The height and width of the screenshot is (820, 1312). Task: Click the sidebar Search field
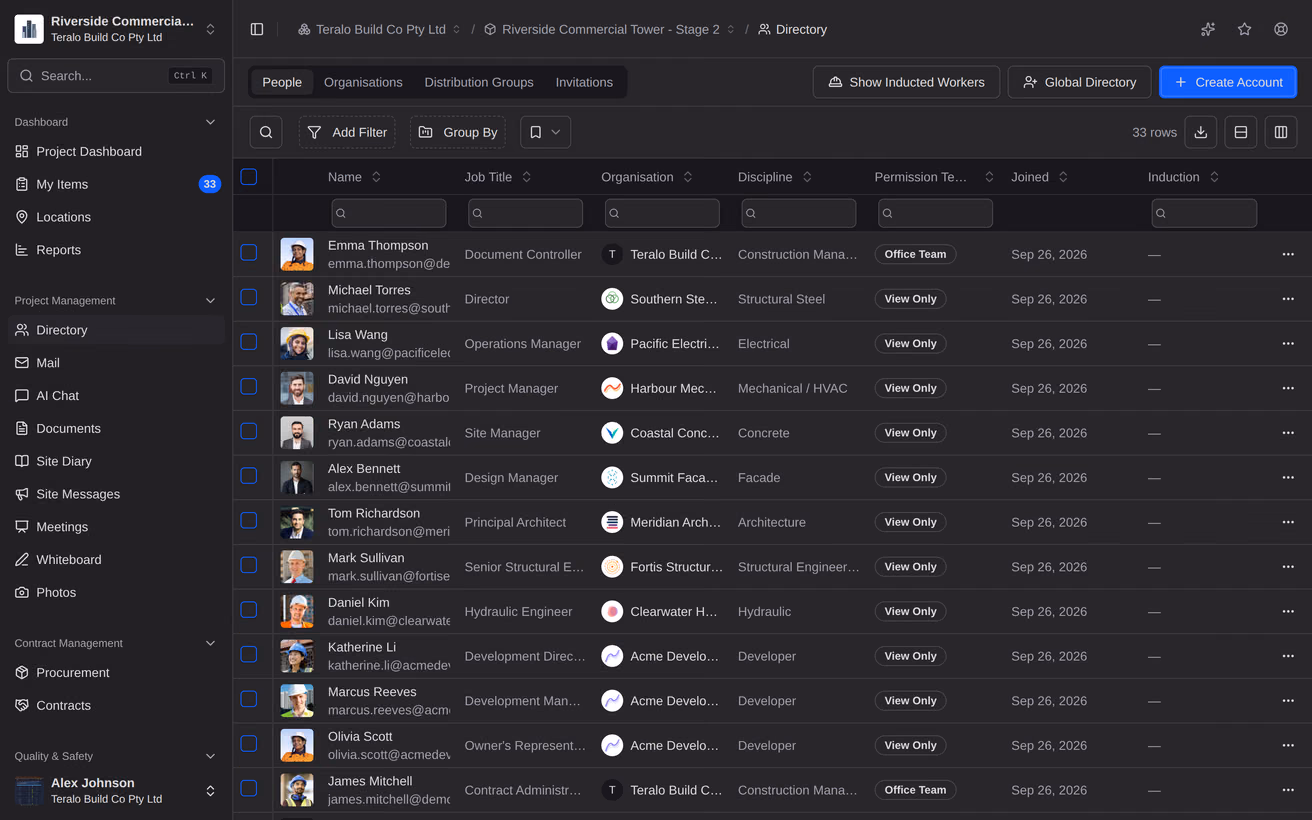coord(116,76)
